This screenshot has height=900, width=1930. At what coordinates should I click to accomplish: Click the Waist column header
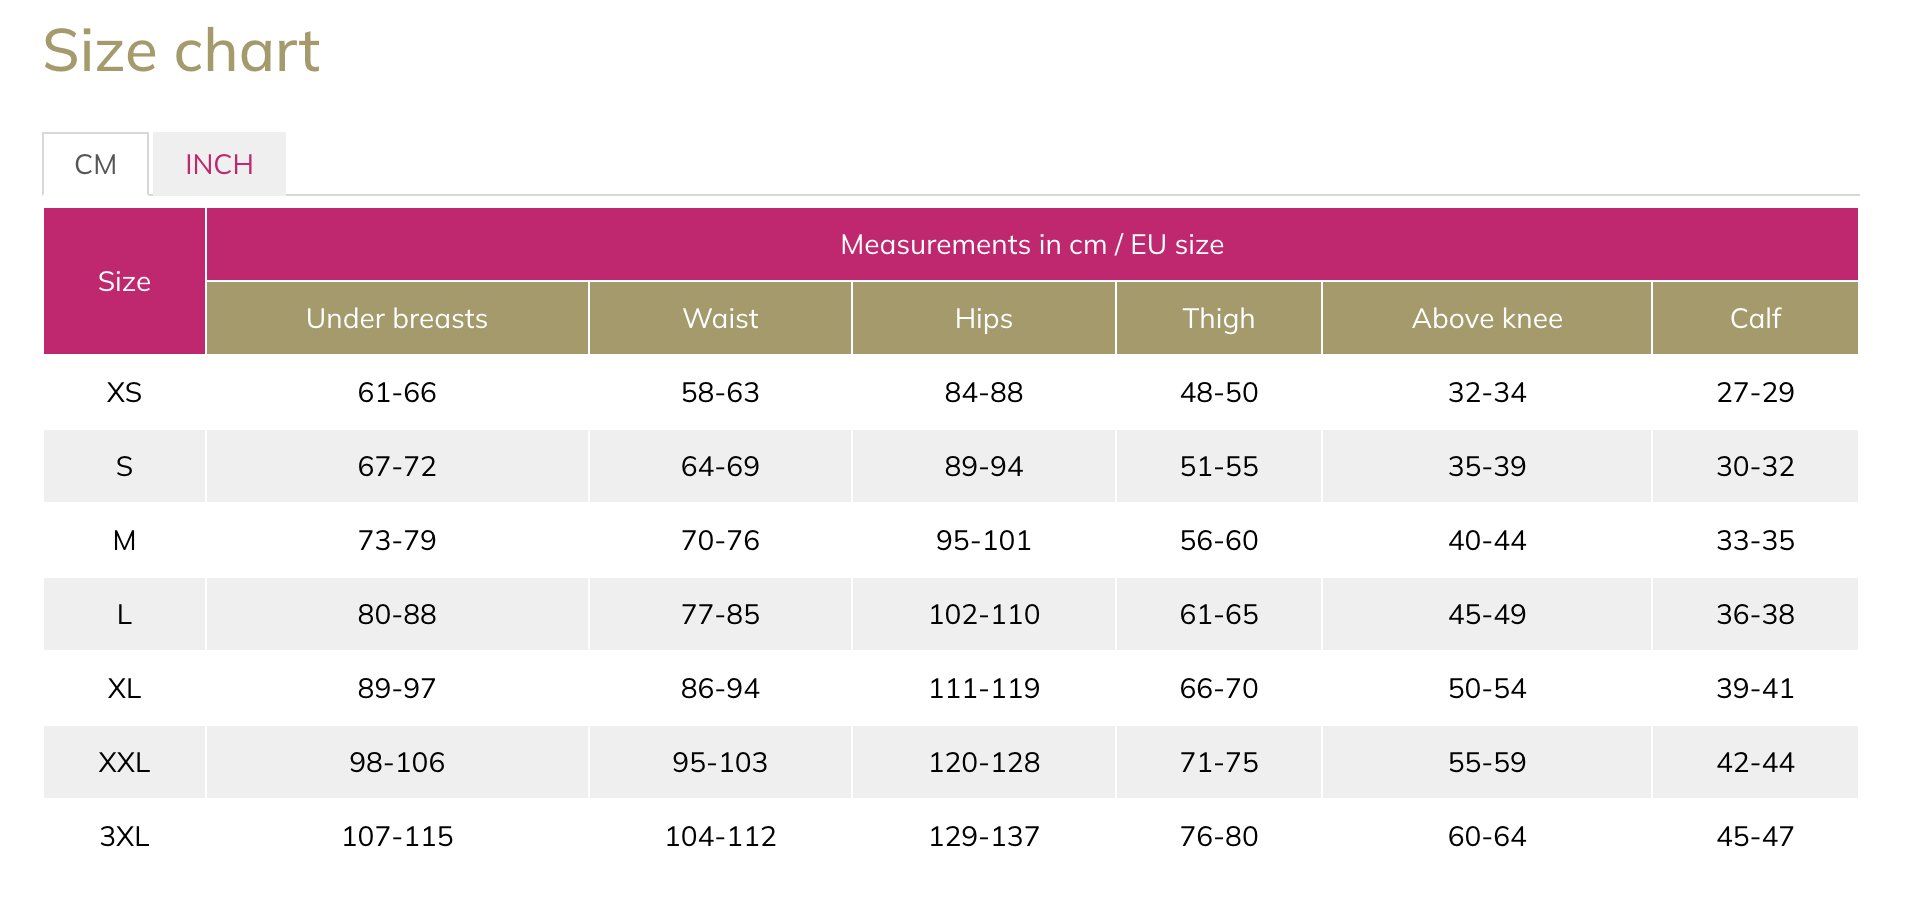tap(720, 318)
